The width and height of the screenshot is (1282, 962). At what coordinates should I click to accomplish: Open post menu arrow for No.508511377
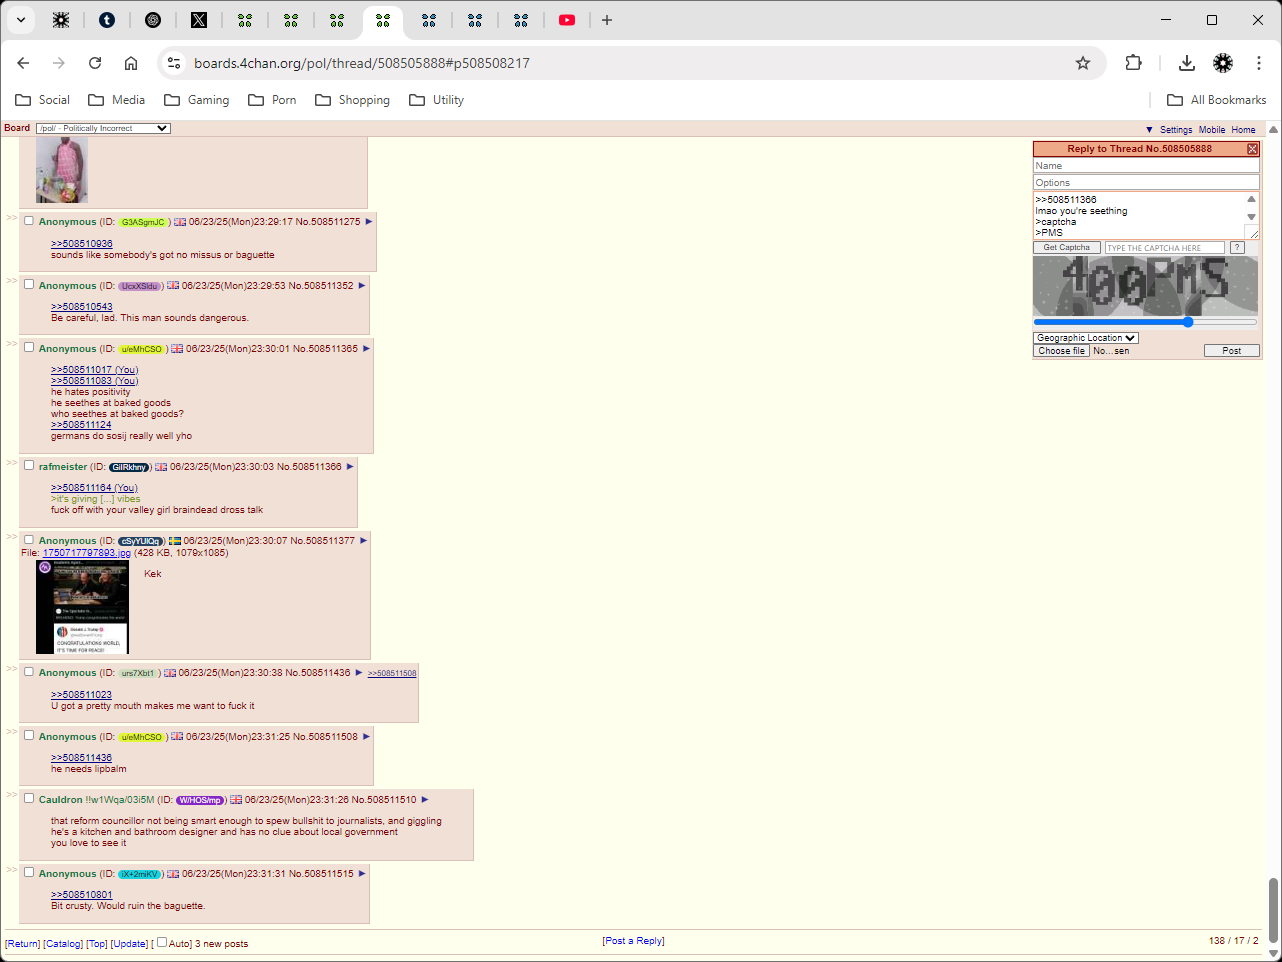(x=364, y=541)
